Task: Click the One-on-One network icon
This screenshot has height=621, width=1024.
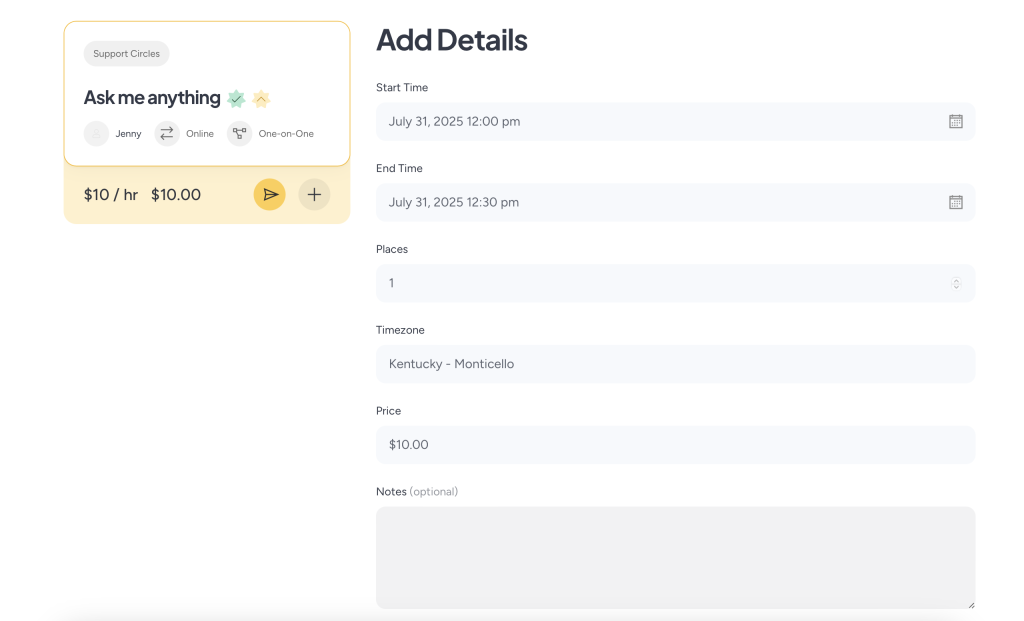Action: (x=239, y=134)
